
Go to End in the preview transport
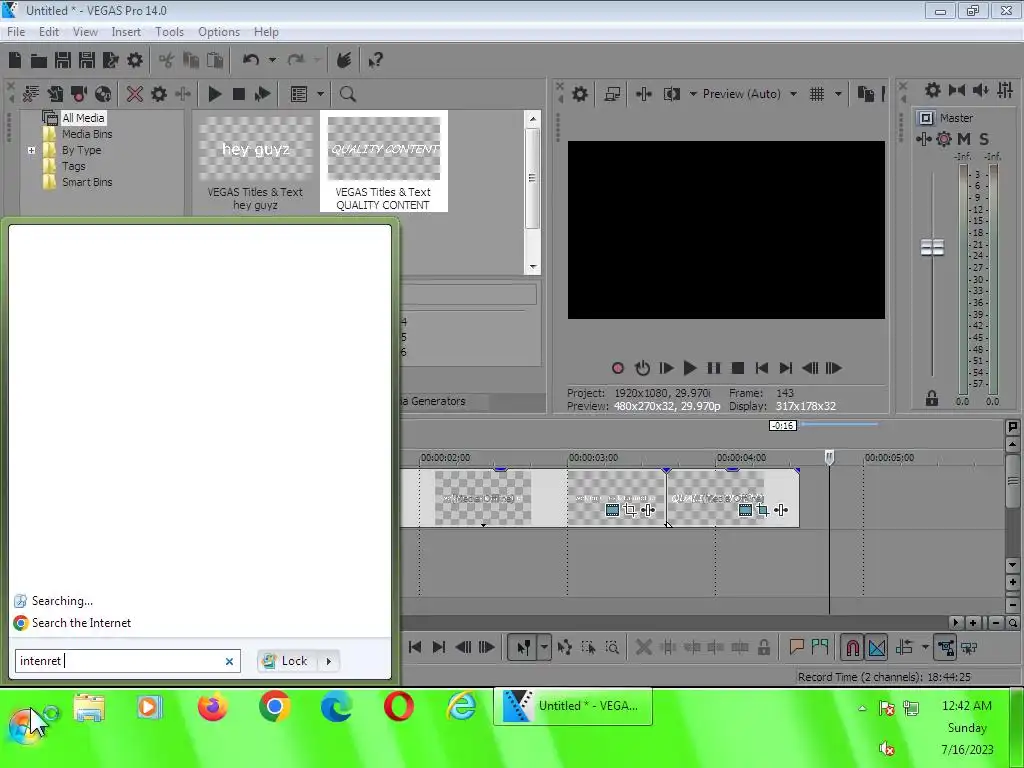[786, 368]
